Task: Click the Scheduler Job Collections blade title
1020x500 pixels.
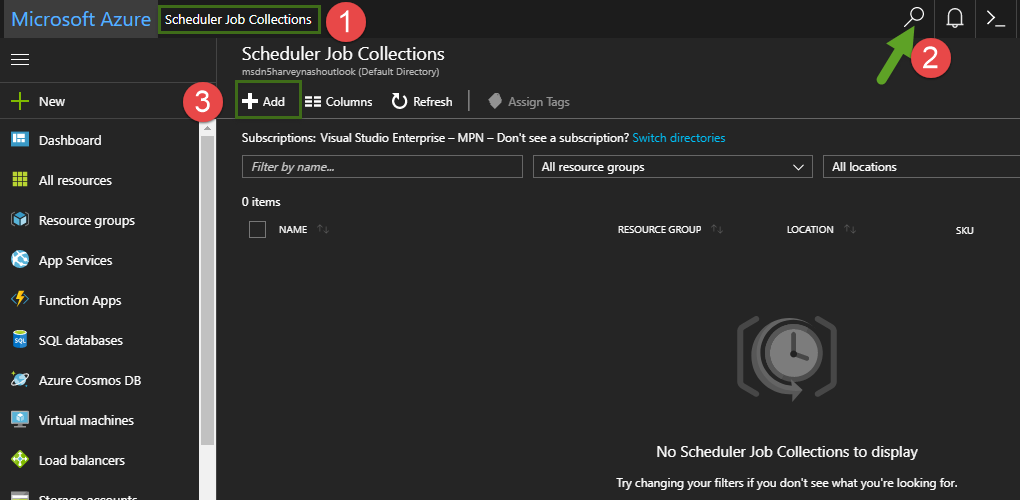Action: tap(343, 54)
